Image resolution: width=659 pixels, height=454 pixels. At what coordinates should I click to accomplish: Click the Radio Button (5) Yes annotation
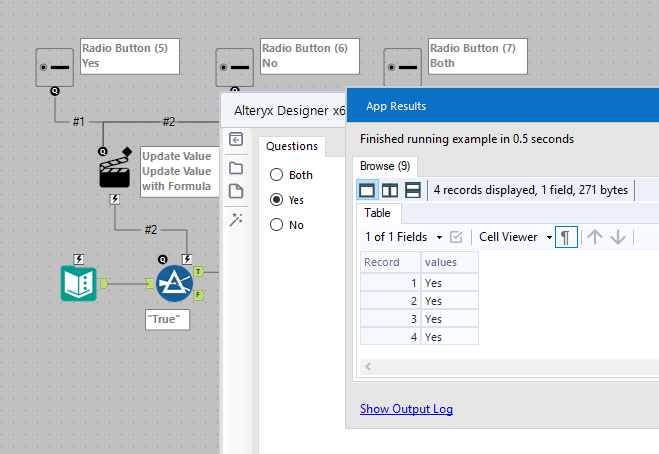tap(130, 56)
